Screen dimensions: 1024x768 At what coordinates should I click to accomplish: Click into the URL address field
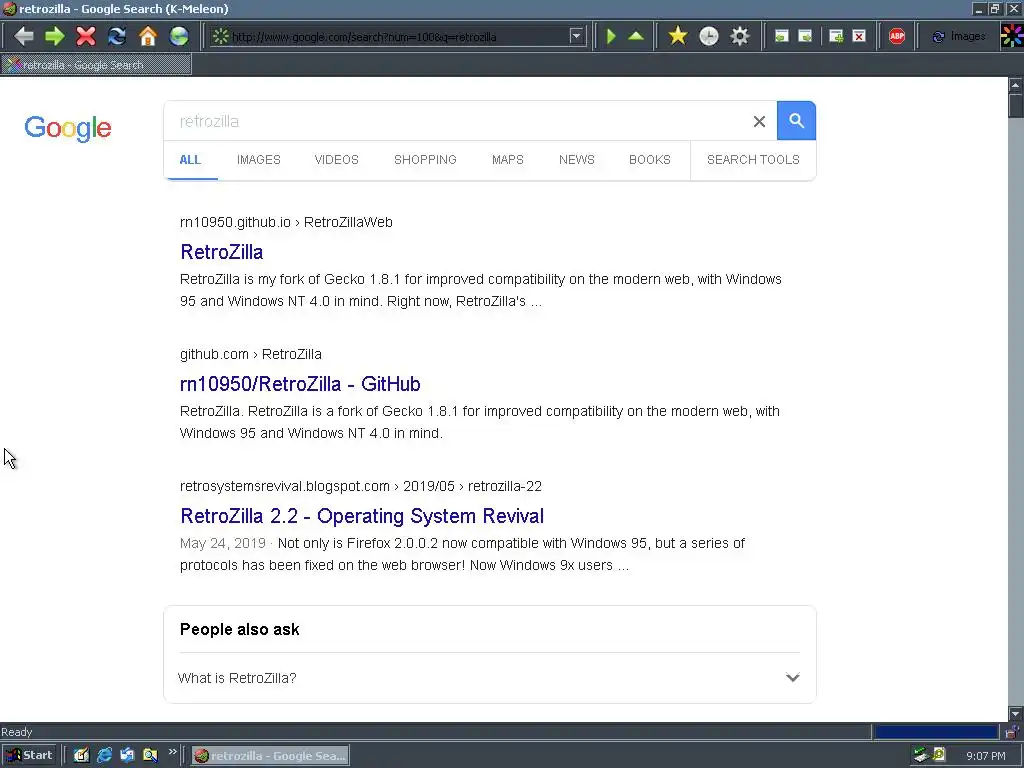pos(398,37)
